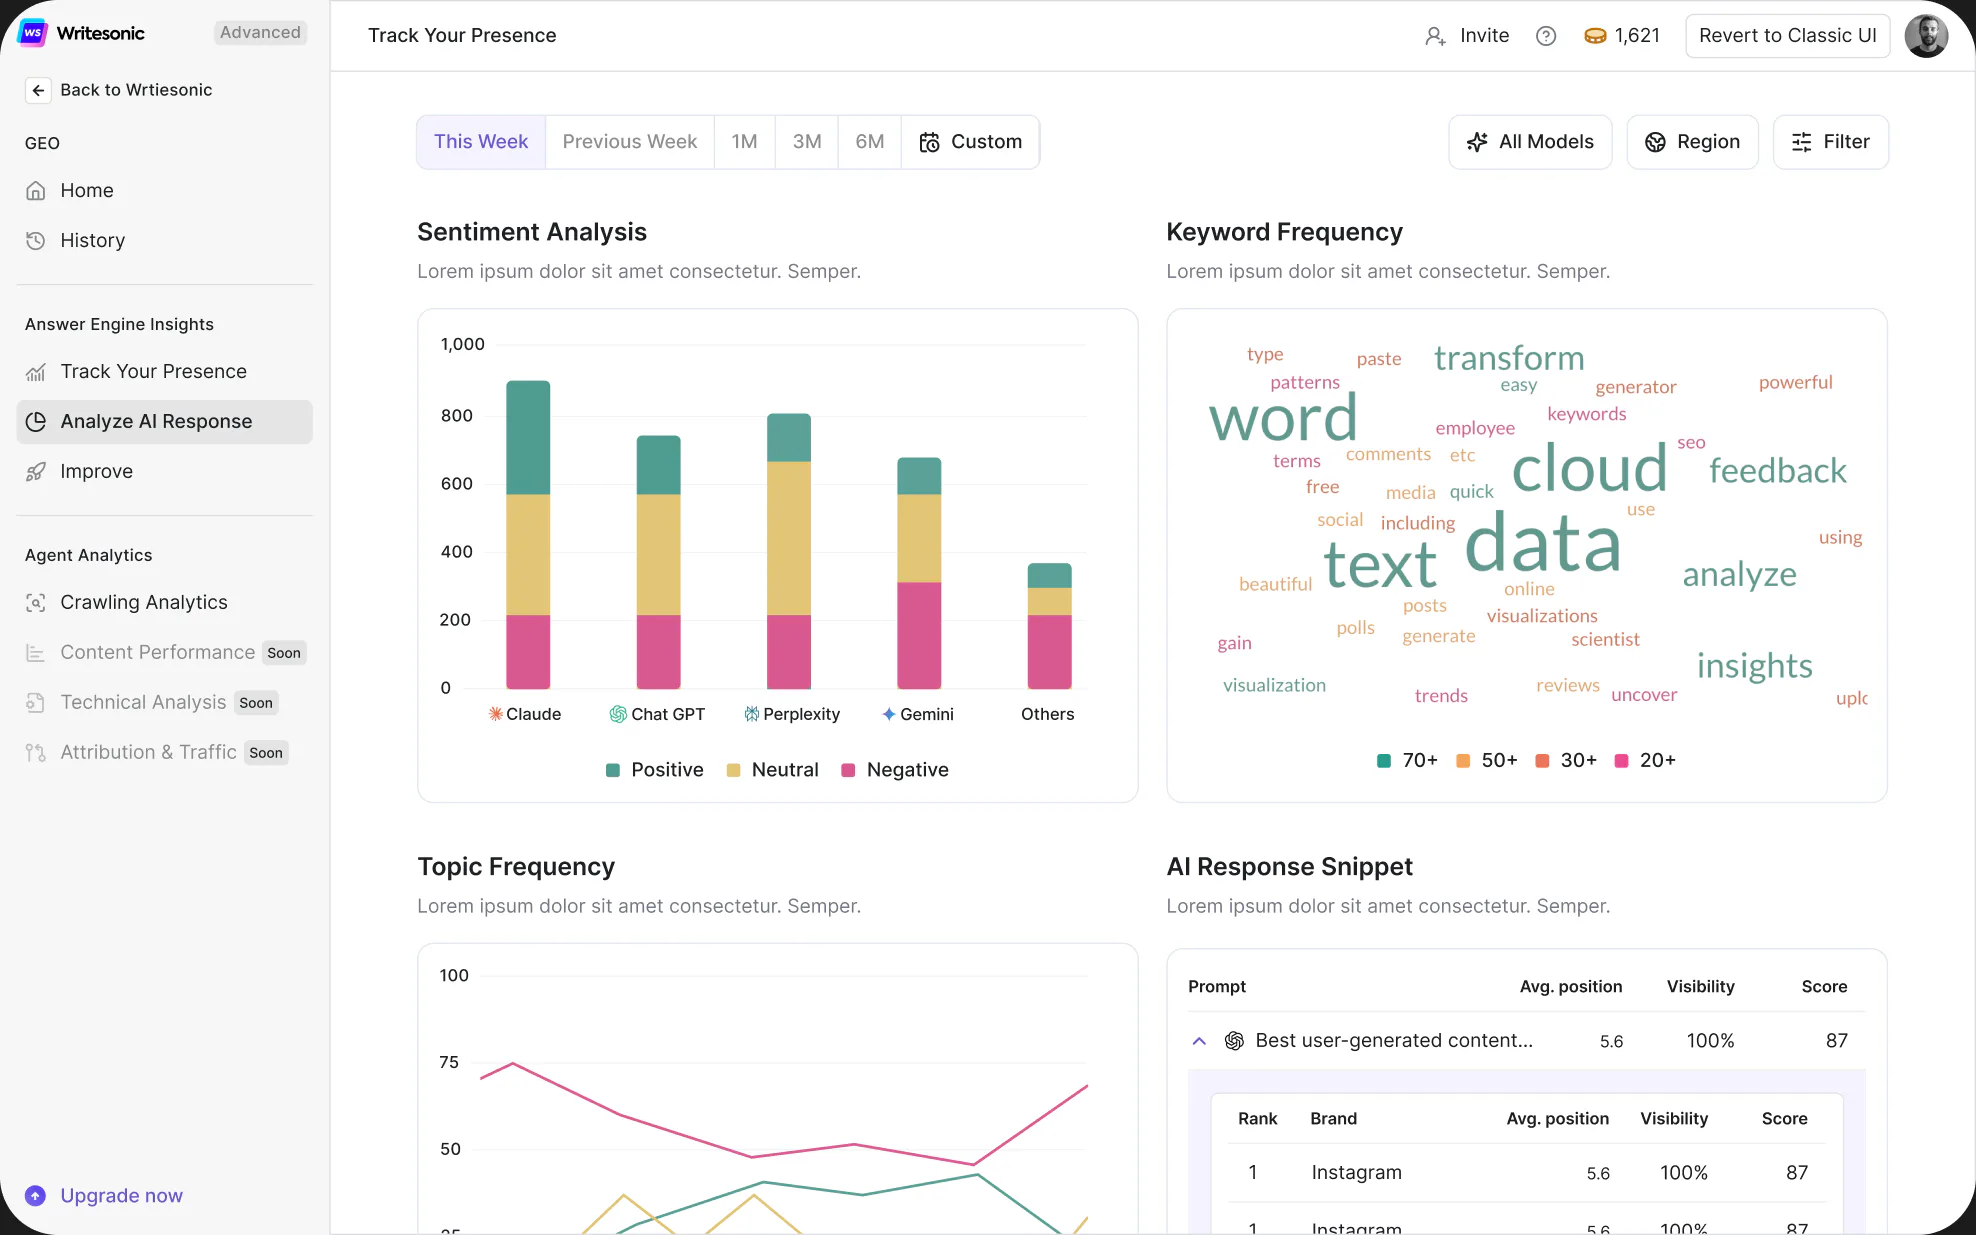Toggle the 20+ keyword frequency legend
The image size is (1976, 1235).
pyautogui.click(x=1645, y=760)
